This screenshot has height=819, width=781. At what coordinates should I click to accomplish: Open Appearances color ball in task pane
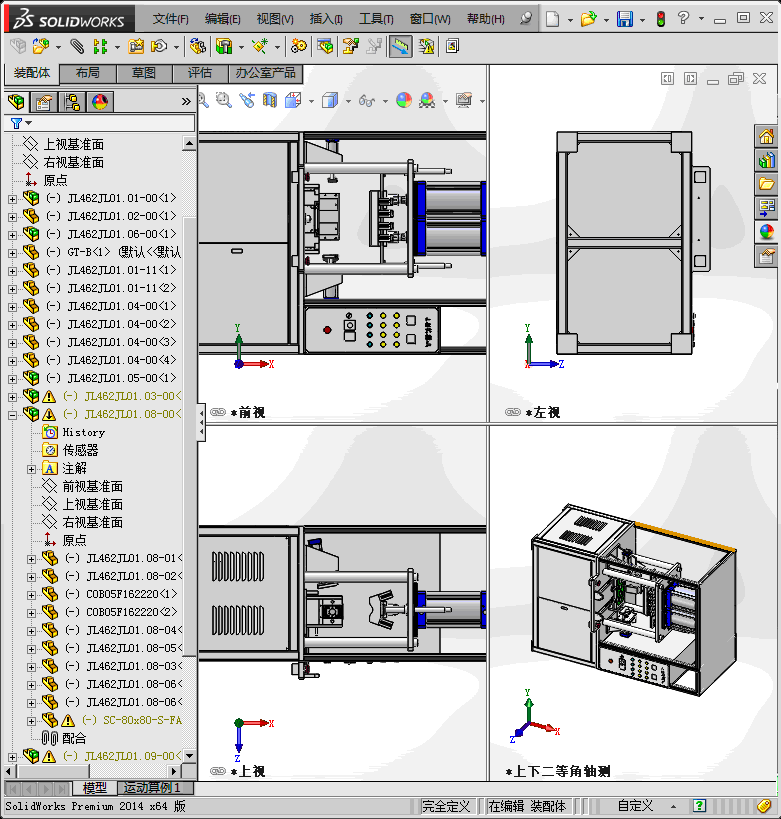(766, 231)
